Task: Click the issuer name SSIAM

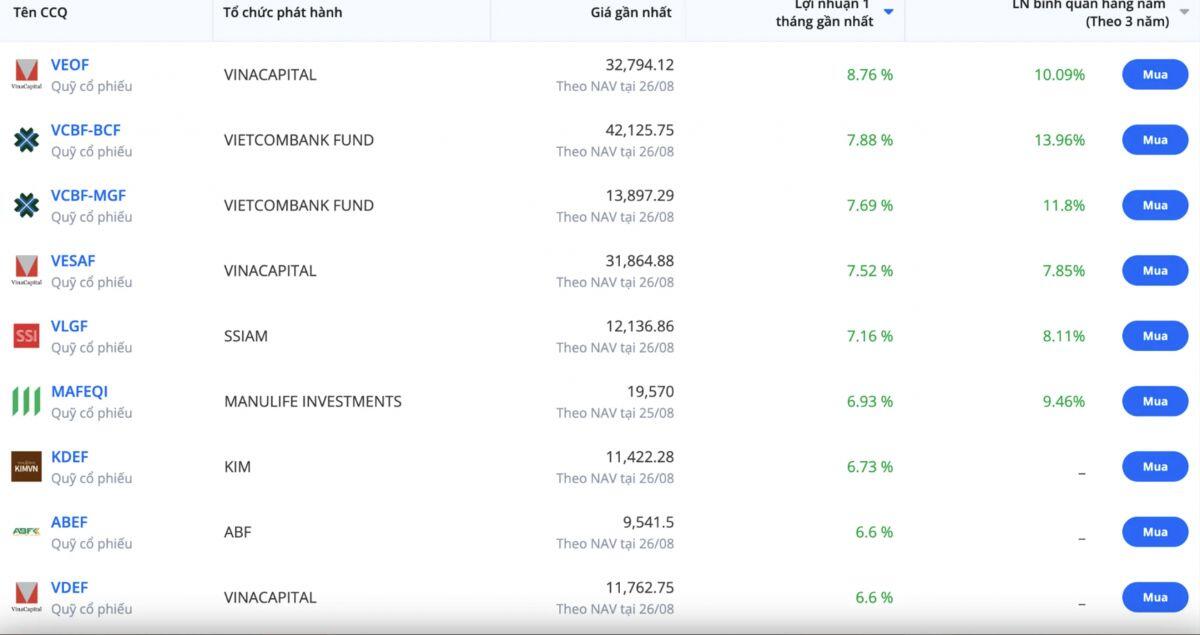Action: pos(246,336)
